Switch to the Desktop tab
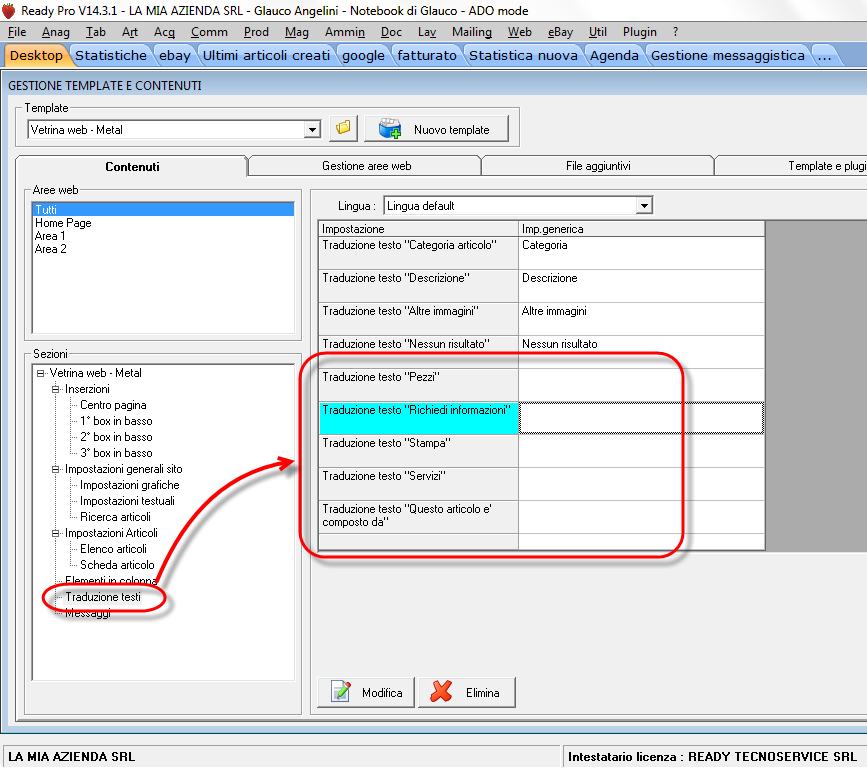The image size is (867, 768). click(36, 55)
